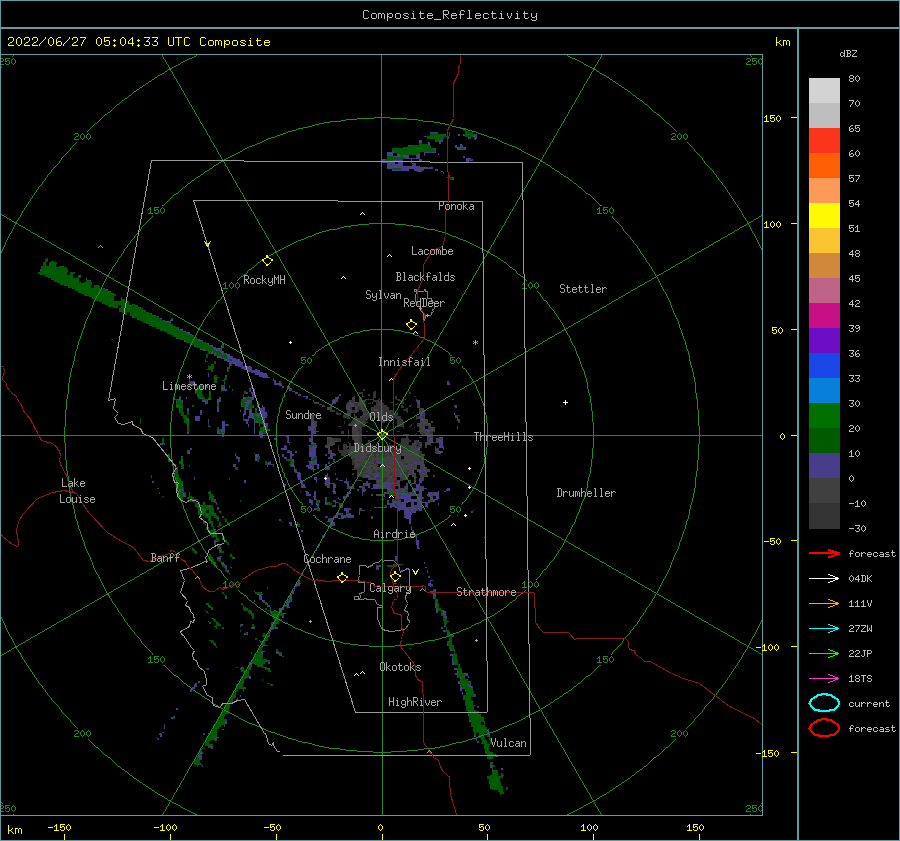Click the asterisk marker above Limestone
Viewport: 900px width, 841px height.
[x=189, y=377]
